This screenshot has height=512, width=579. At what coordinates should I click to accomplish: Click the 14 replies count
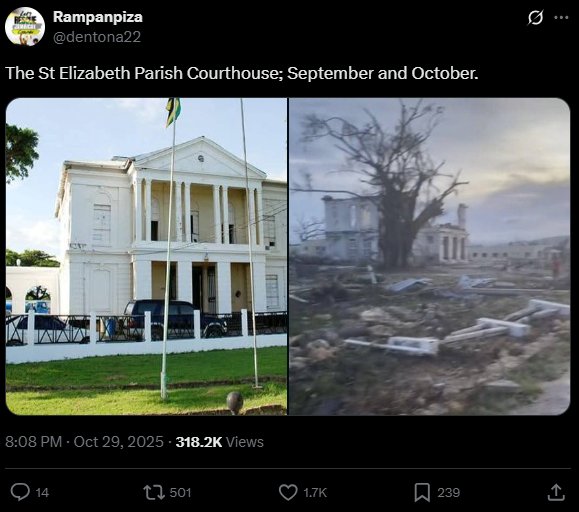click(42, 492)
